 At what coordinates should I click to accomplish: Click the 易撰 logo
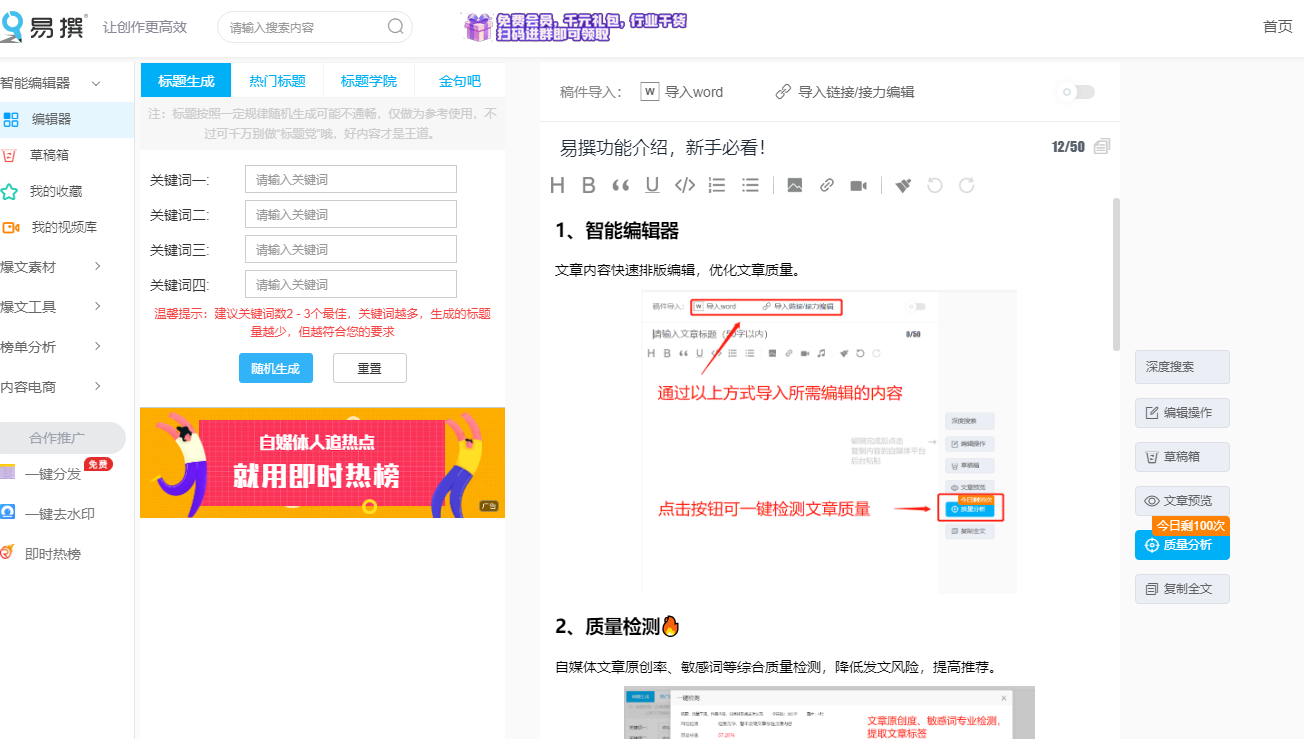(44, 26)
